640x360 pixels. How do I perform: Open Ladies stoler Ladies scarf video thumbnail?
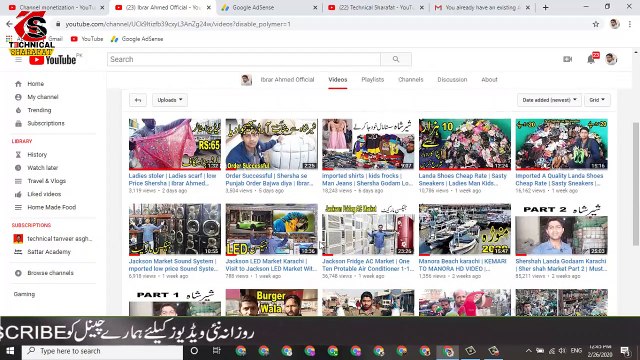point(175,144)
